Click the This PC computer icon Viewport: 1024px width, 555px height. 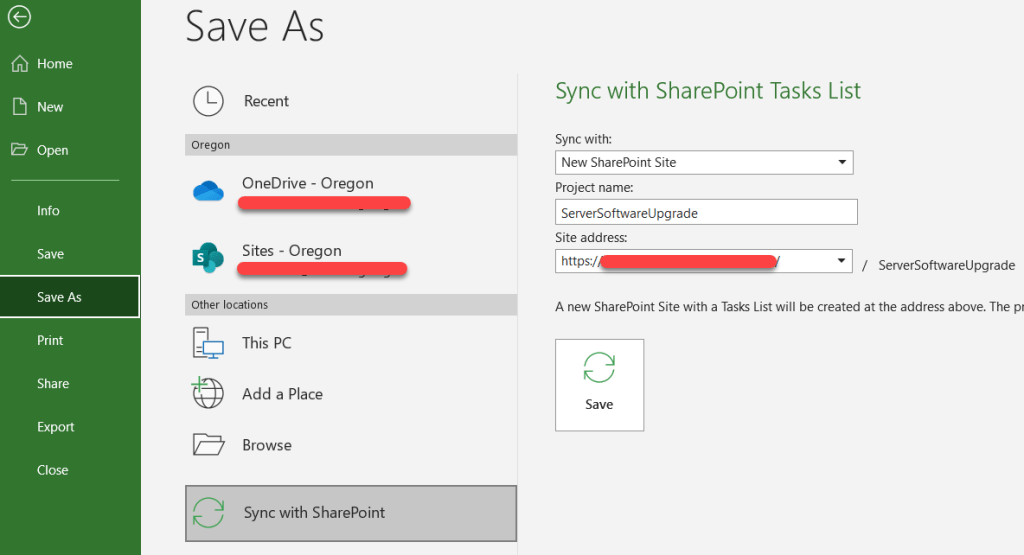(x=208, y=343)
